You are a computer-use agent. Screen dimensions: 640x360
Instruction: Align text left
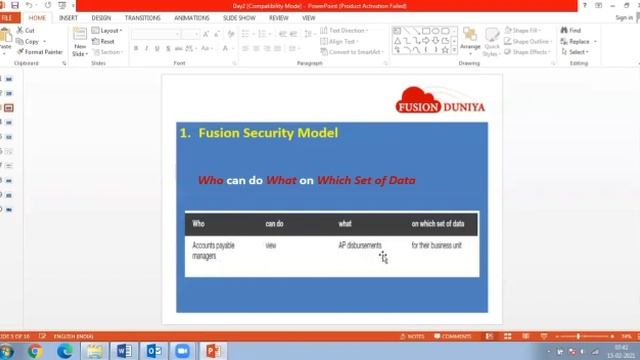(x=245, y=49)
